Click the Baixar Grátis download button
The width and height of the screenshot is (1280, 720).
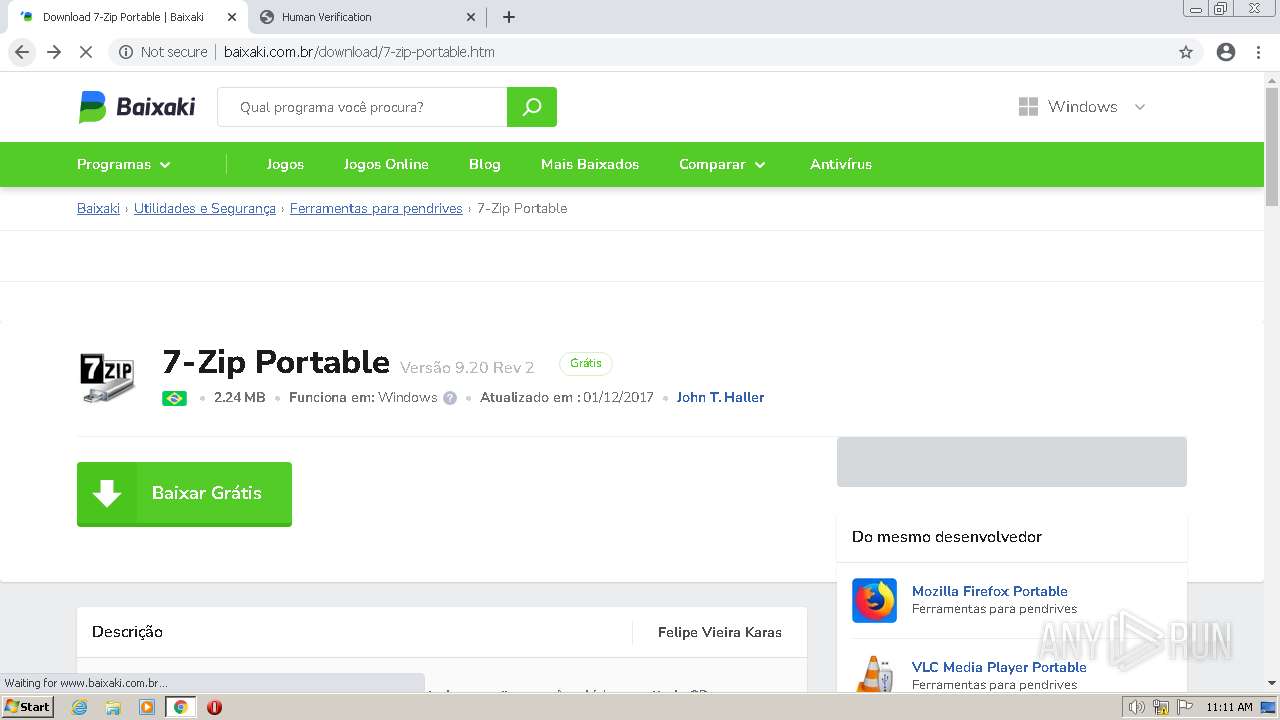[184, 494]
